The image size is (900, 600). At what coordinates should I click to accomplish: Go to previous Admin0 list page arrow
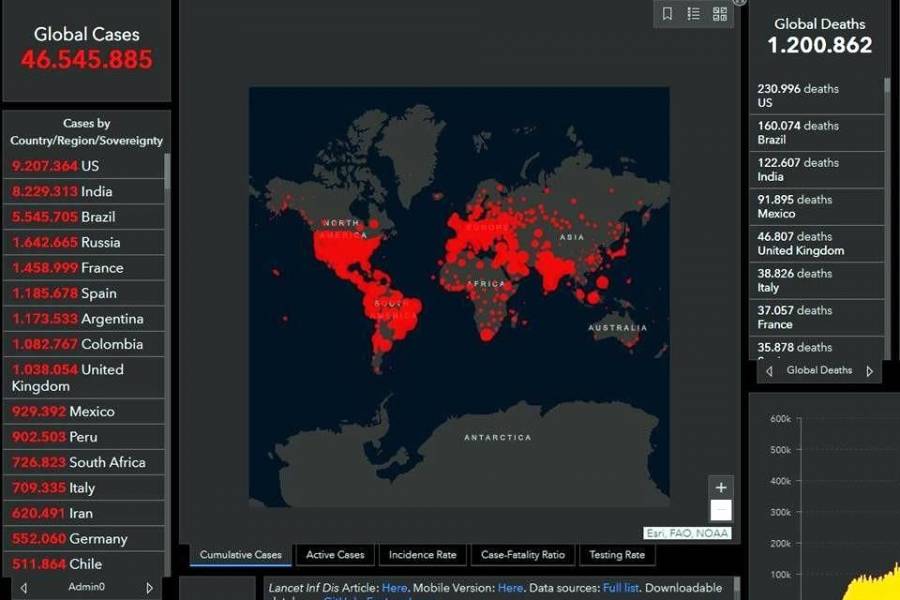tap(24, 587)
